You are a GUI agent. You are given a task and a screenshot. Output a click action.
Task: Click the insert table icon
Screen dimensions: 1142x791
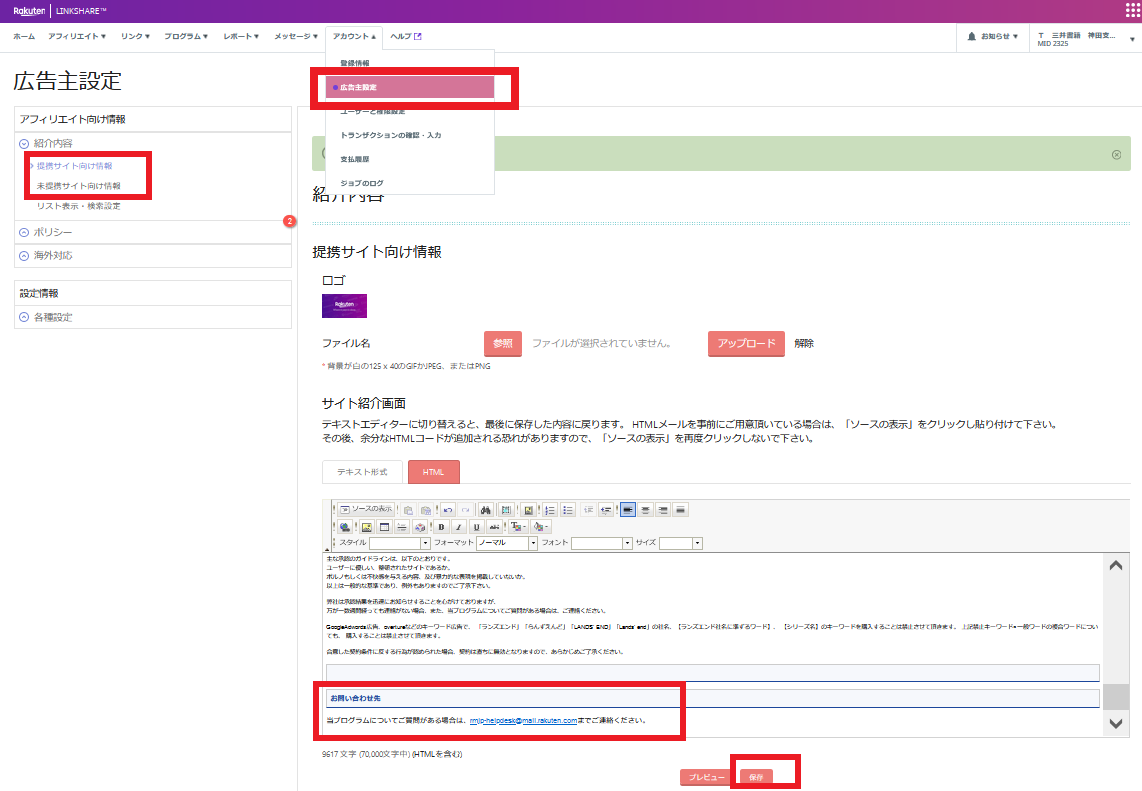384,527
